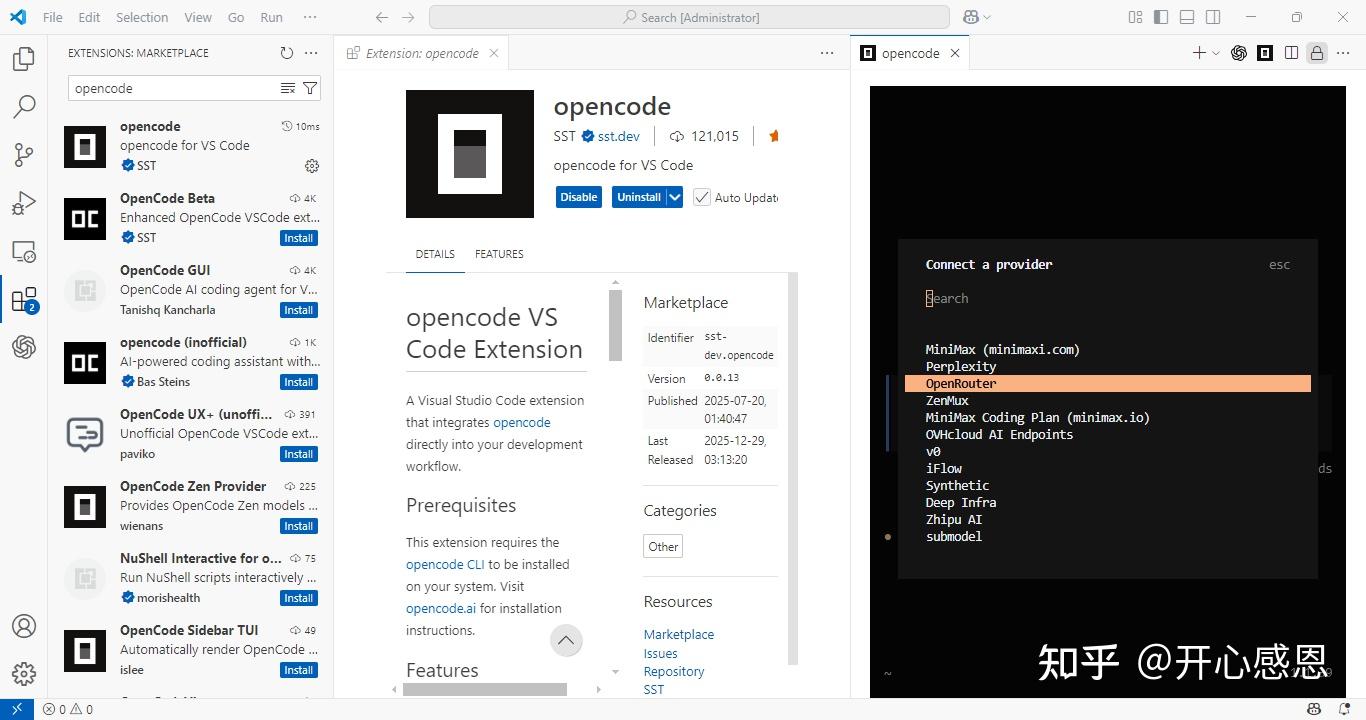Select the OpenRouter provider in the list
The width and height of the screenshot is (1366, 720).
click(1108, 384)
